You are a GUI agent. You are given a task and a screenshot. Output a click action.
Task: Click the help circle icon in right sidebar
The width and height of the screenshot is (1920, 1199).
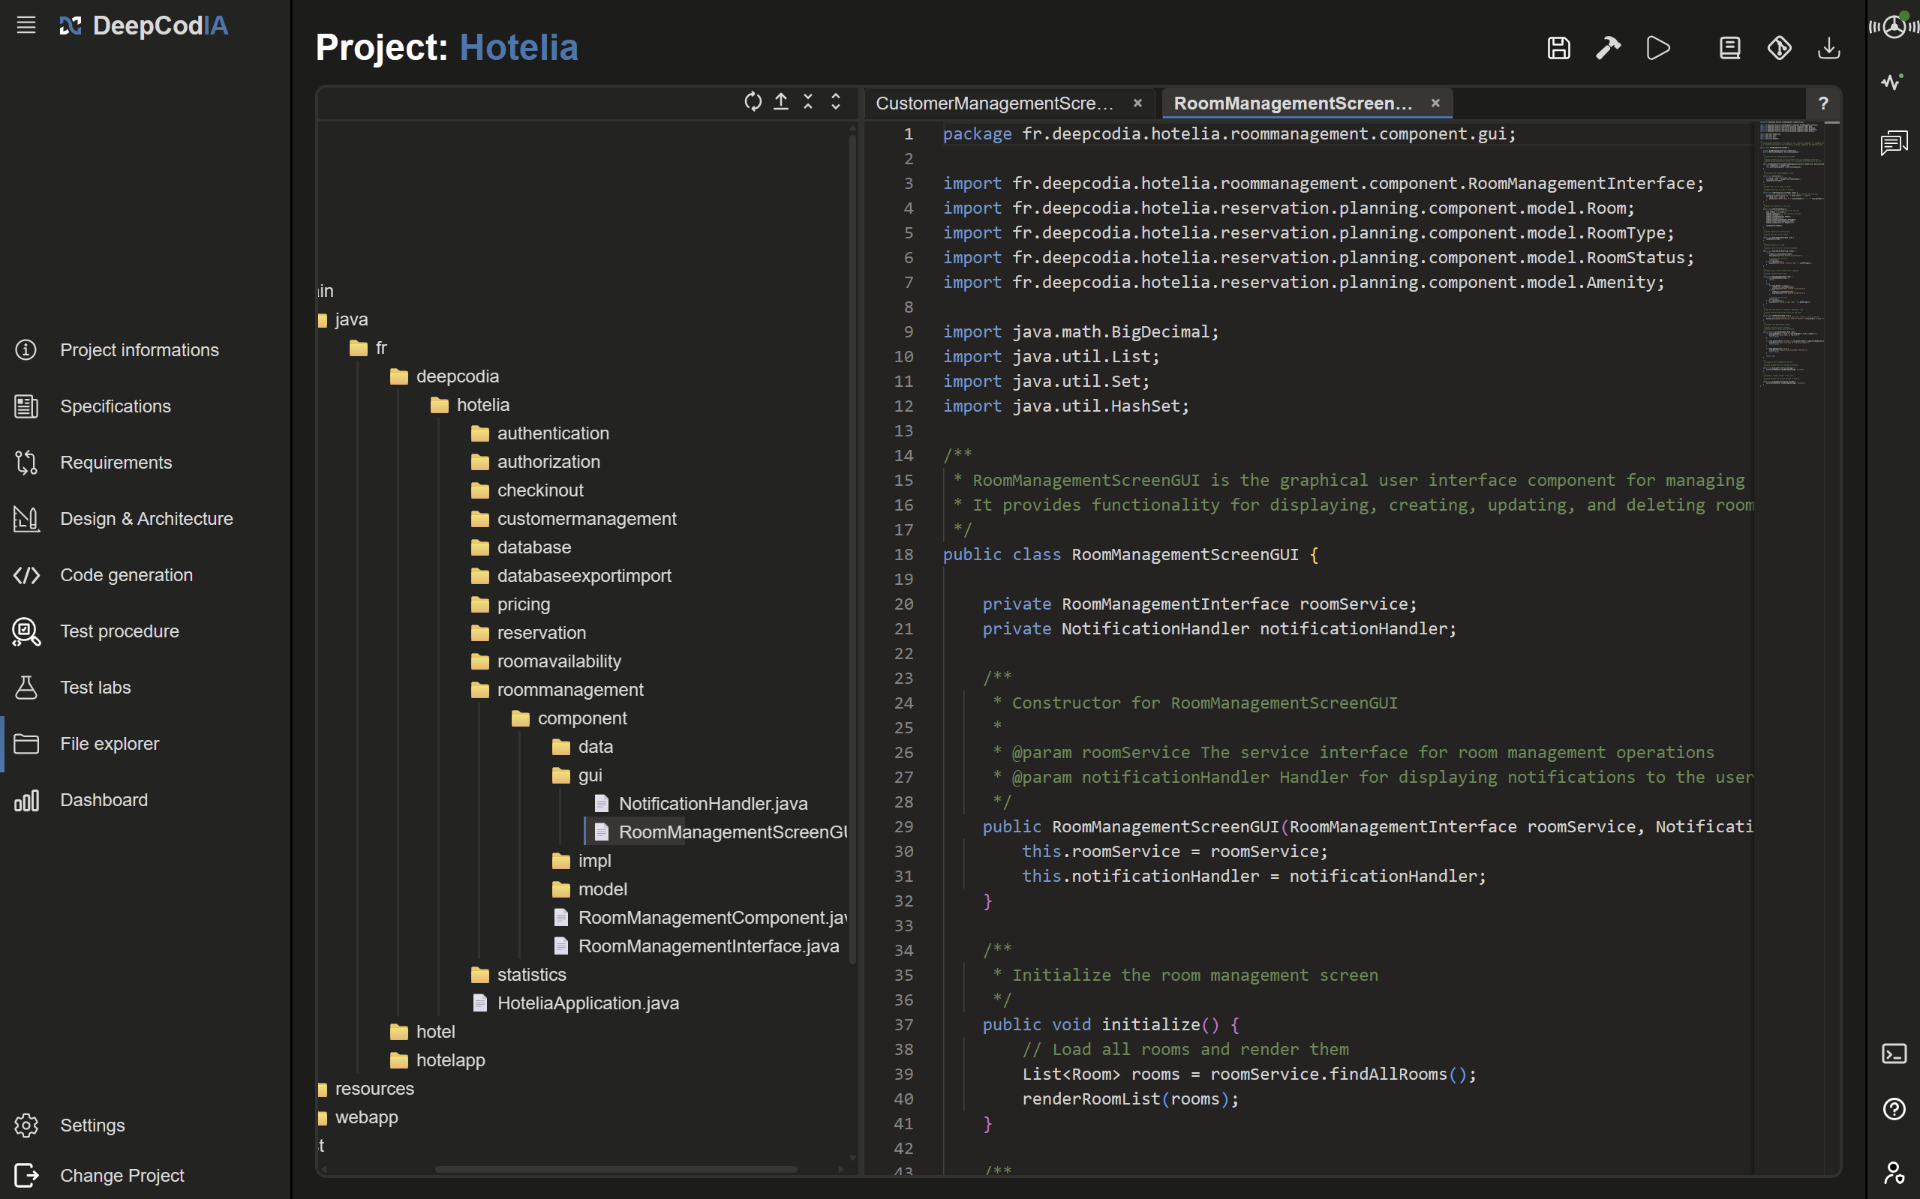(x=1894, y=1109)
